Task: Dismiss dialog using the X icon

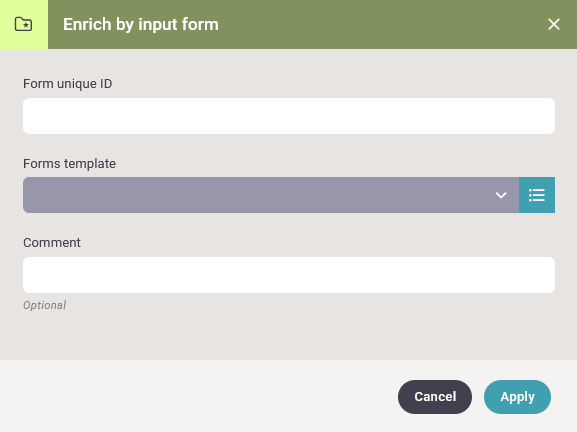Action: click(553, 24)
